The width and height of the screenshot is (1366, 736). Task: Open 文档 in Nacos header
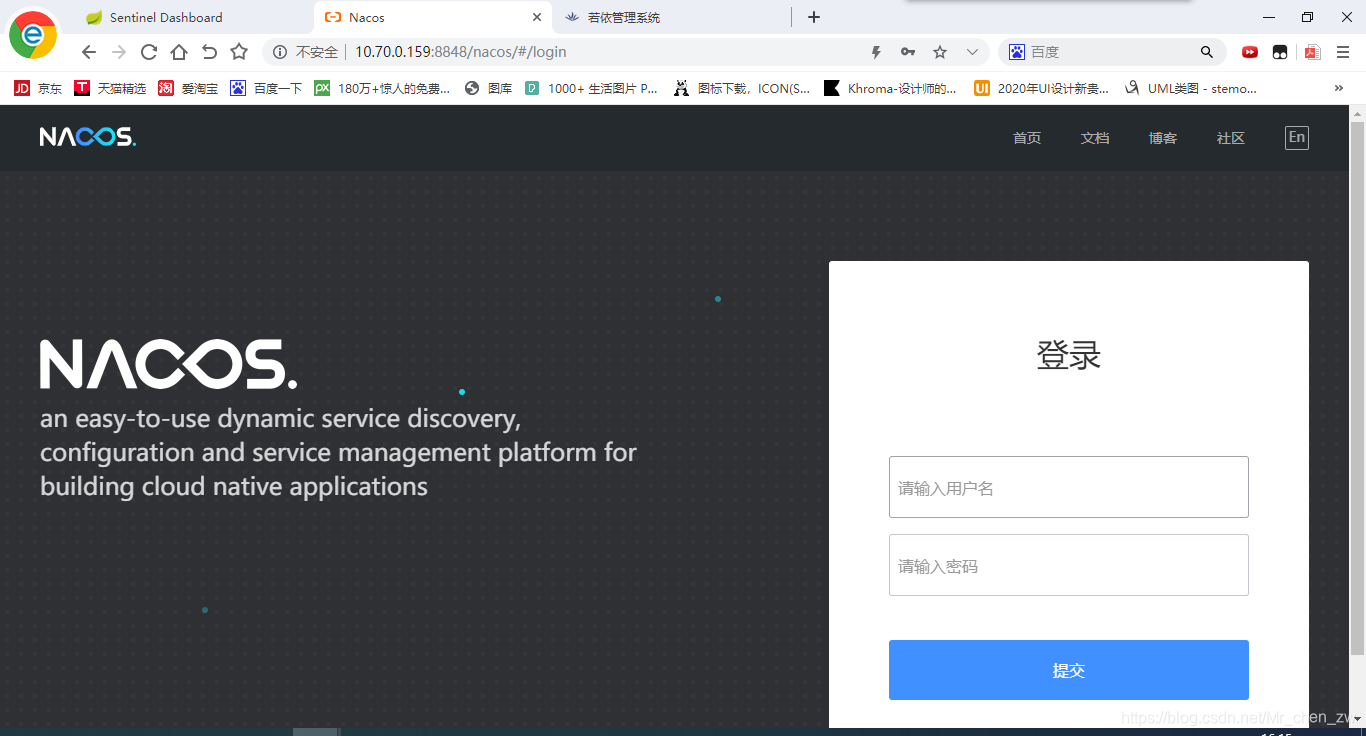click(x=1095, y=138)
